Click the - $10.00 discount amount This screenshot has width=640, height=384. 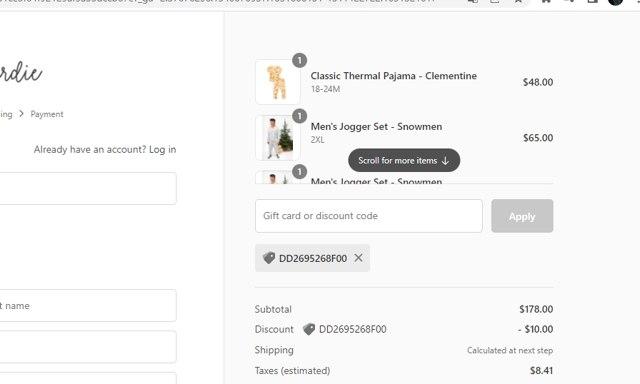(x=536, y=329)
